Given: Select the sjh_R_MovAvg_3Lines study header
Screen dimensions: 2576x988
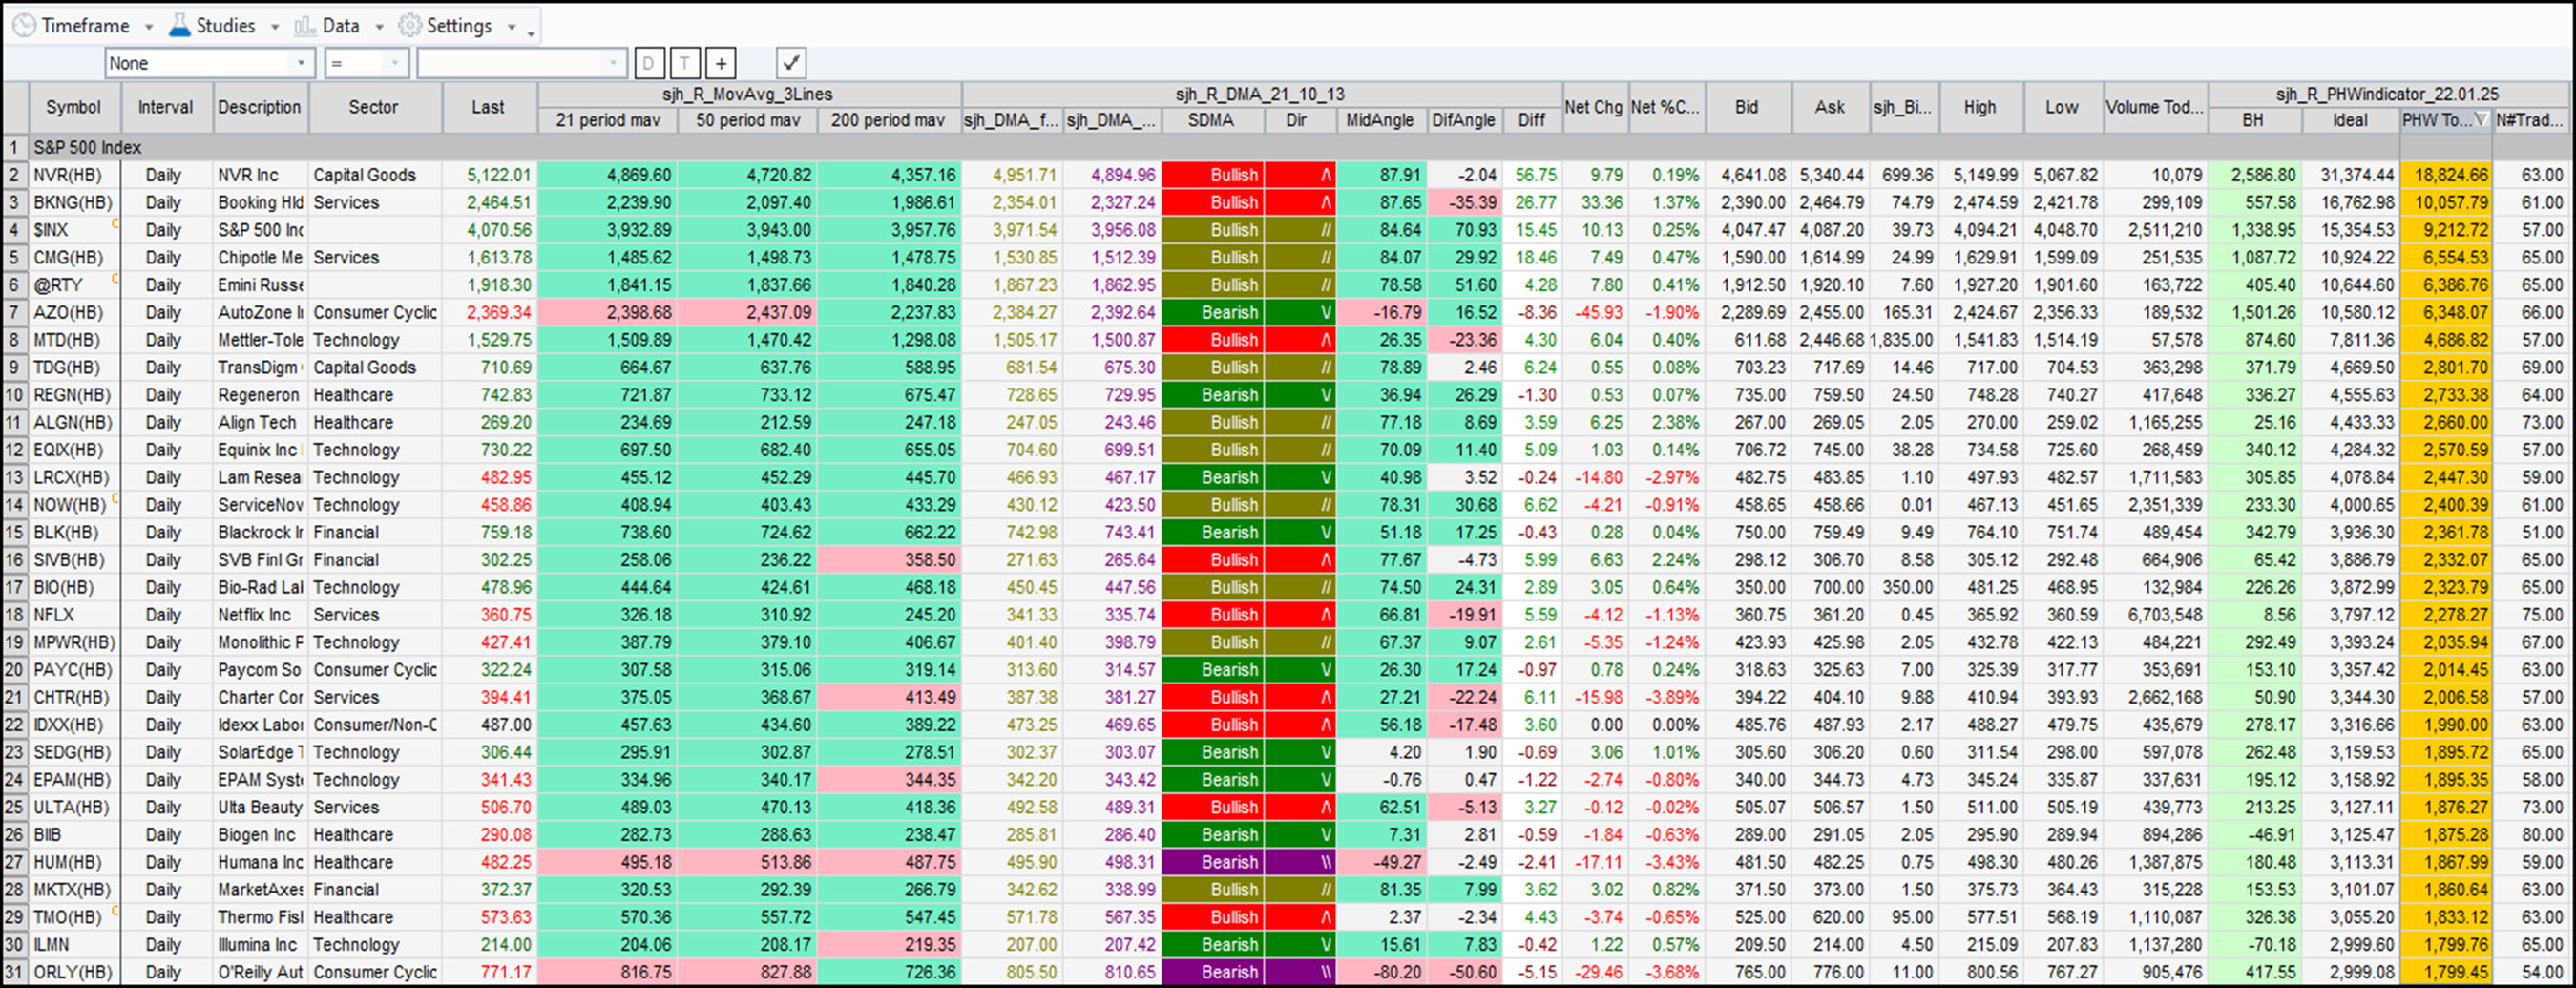Looking at the screenshot, I should coord(748,94).
